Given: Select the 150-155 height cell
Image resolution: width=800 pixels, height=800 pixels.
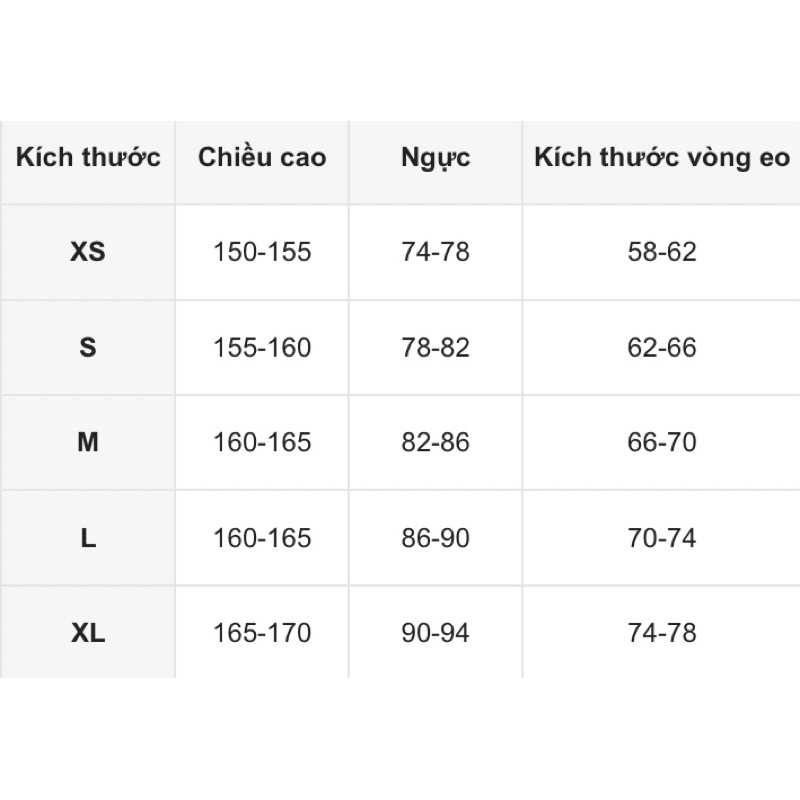Looking at the screenshot, I should [x=262, y=252].
